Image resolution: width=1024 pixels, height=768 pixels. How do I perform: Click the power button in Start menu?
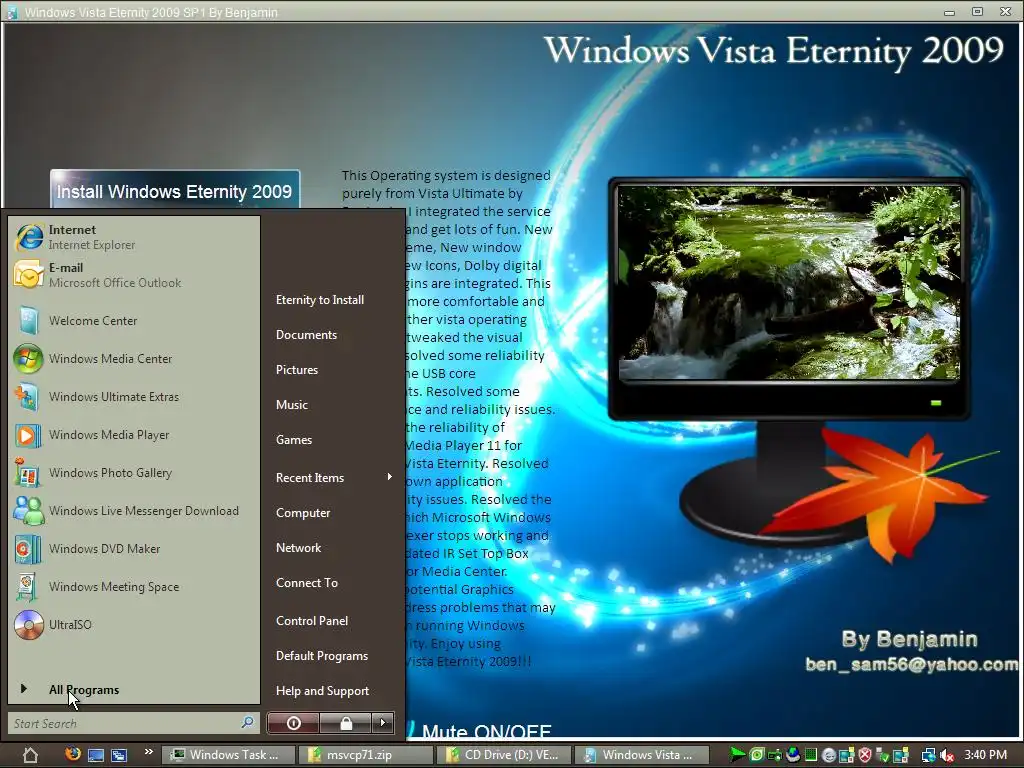[293, 723]
